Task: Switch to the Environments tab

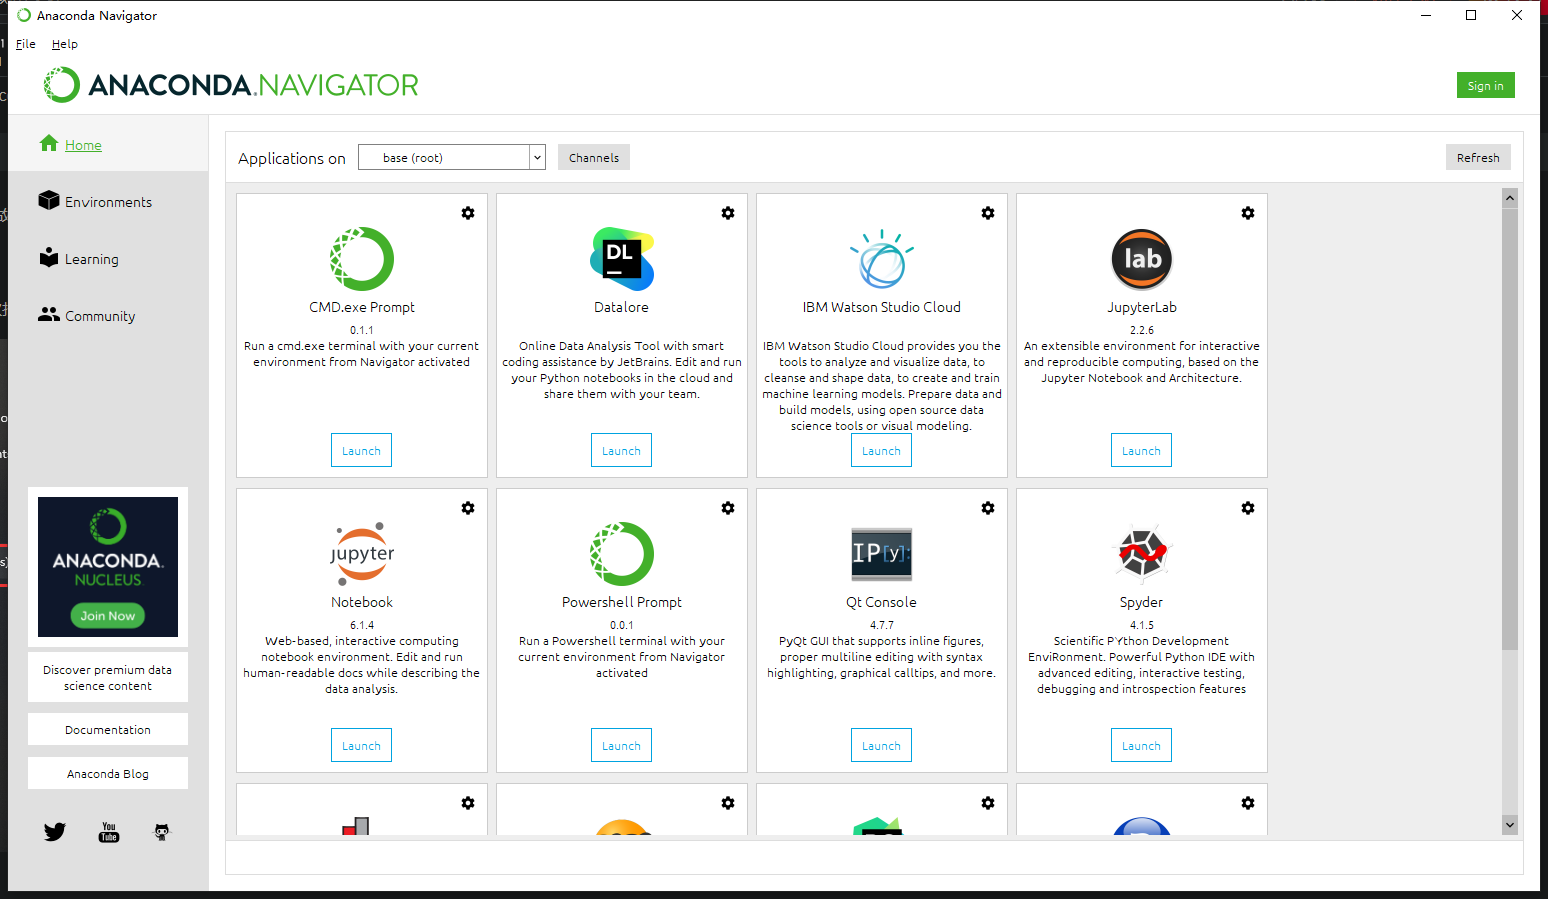Action: (x=108, y=201)
